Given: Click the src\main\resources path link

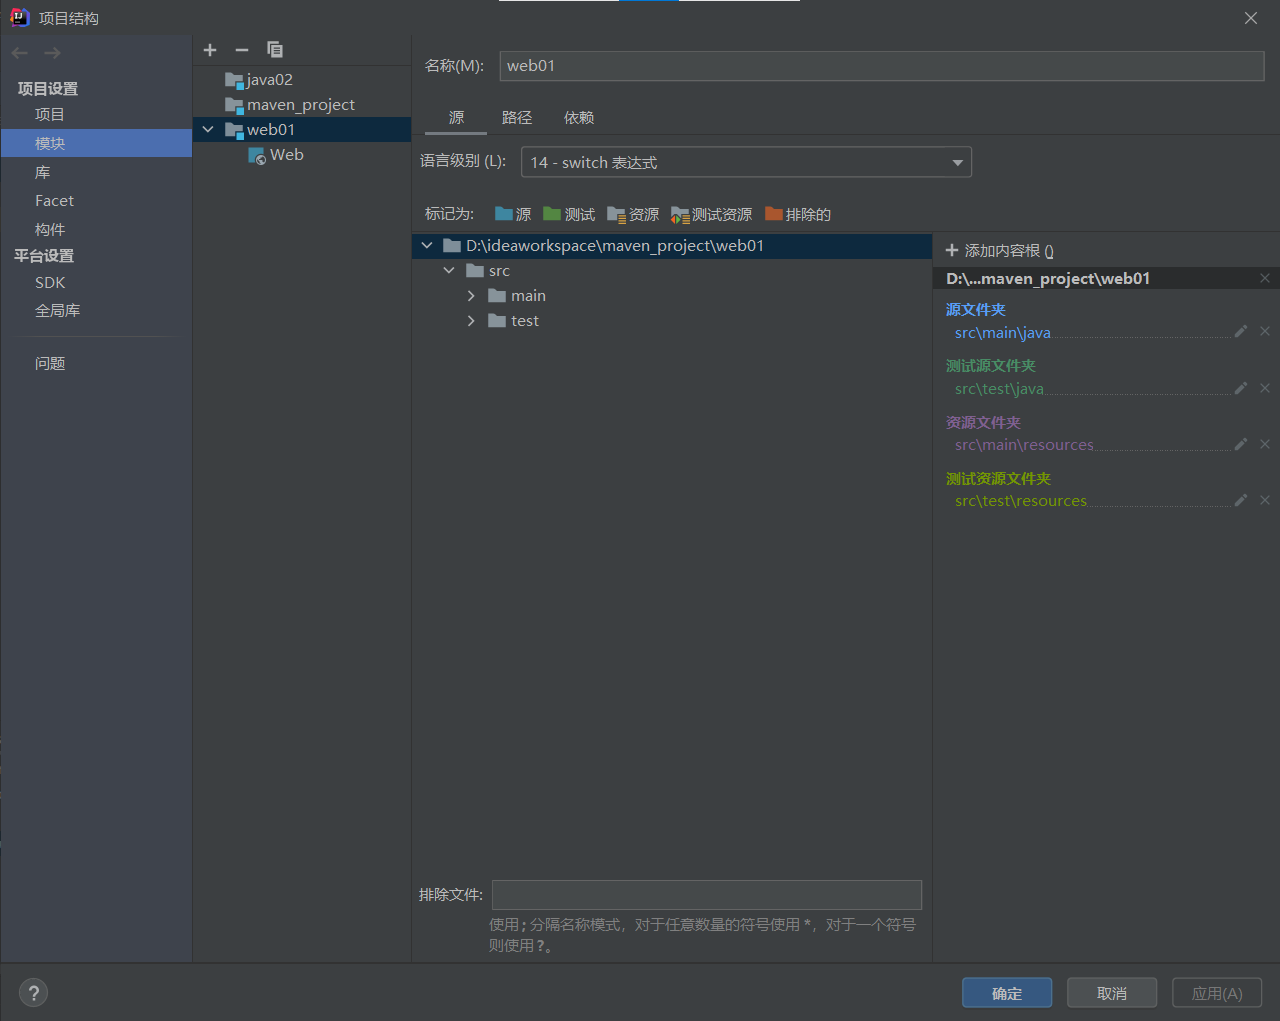Looking at the screenshot, I should 1024,445.
